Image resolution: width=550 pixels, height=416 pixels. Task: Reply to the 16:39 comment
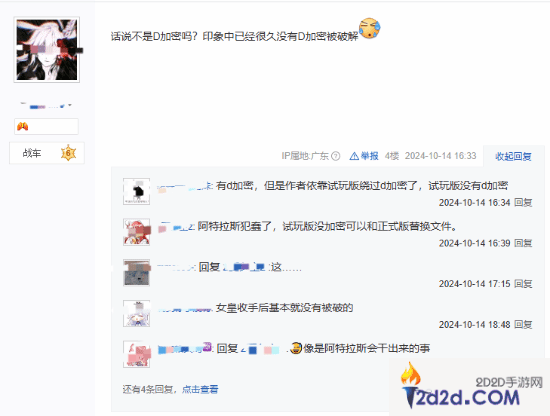click(x=523, y=243)
